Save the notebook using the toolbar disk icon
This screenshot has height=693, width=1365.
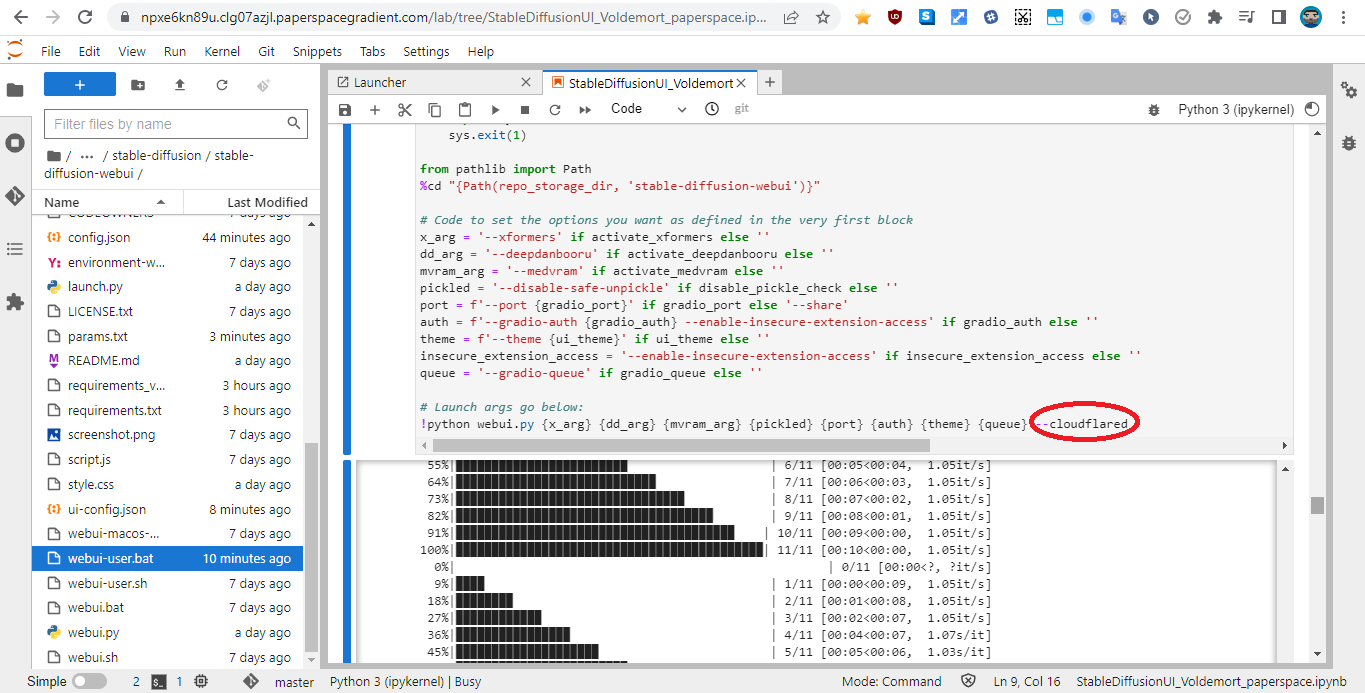(344, 110)
